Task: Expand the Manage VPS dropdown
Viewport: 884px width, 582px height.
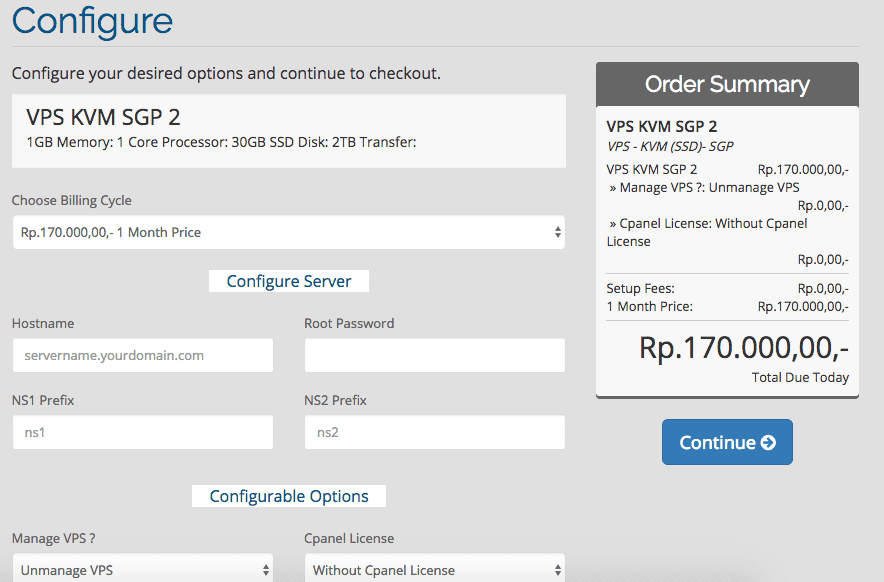Action: pyautogui.click(x=142, y=569)
